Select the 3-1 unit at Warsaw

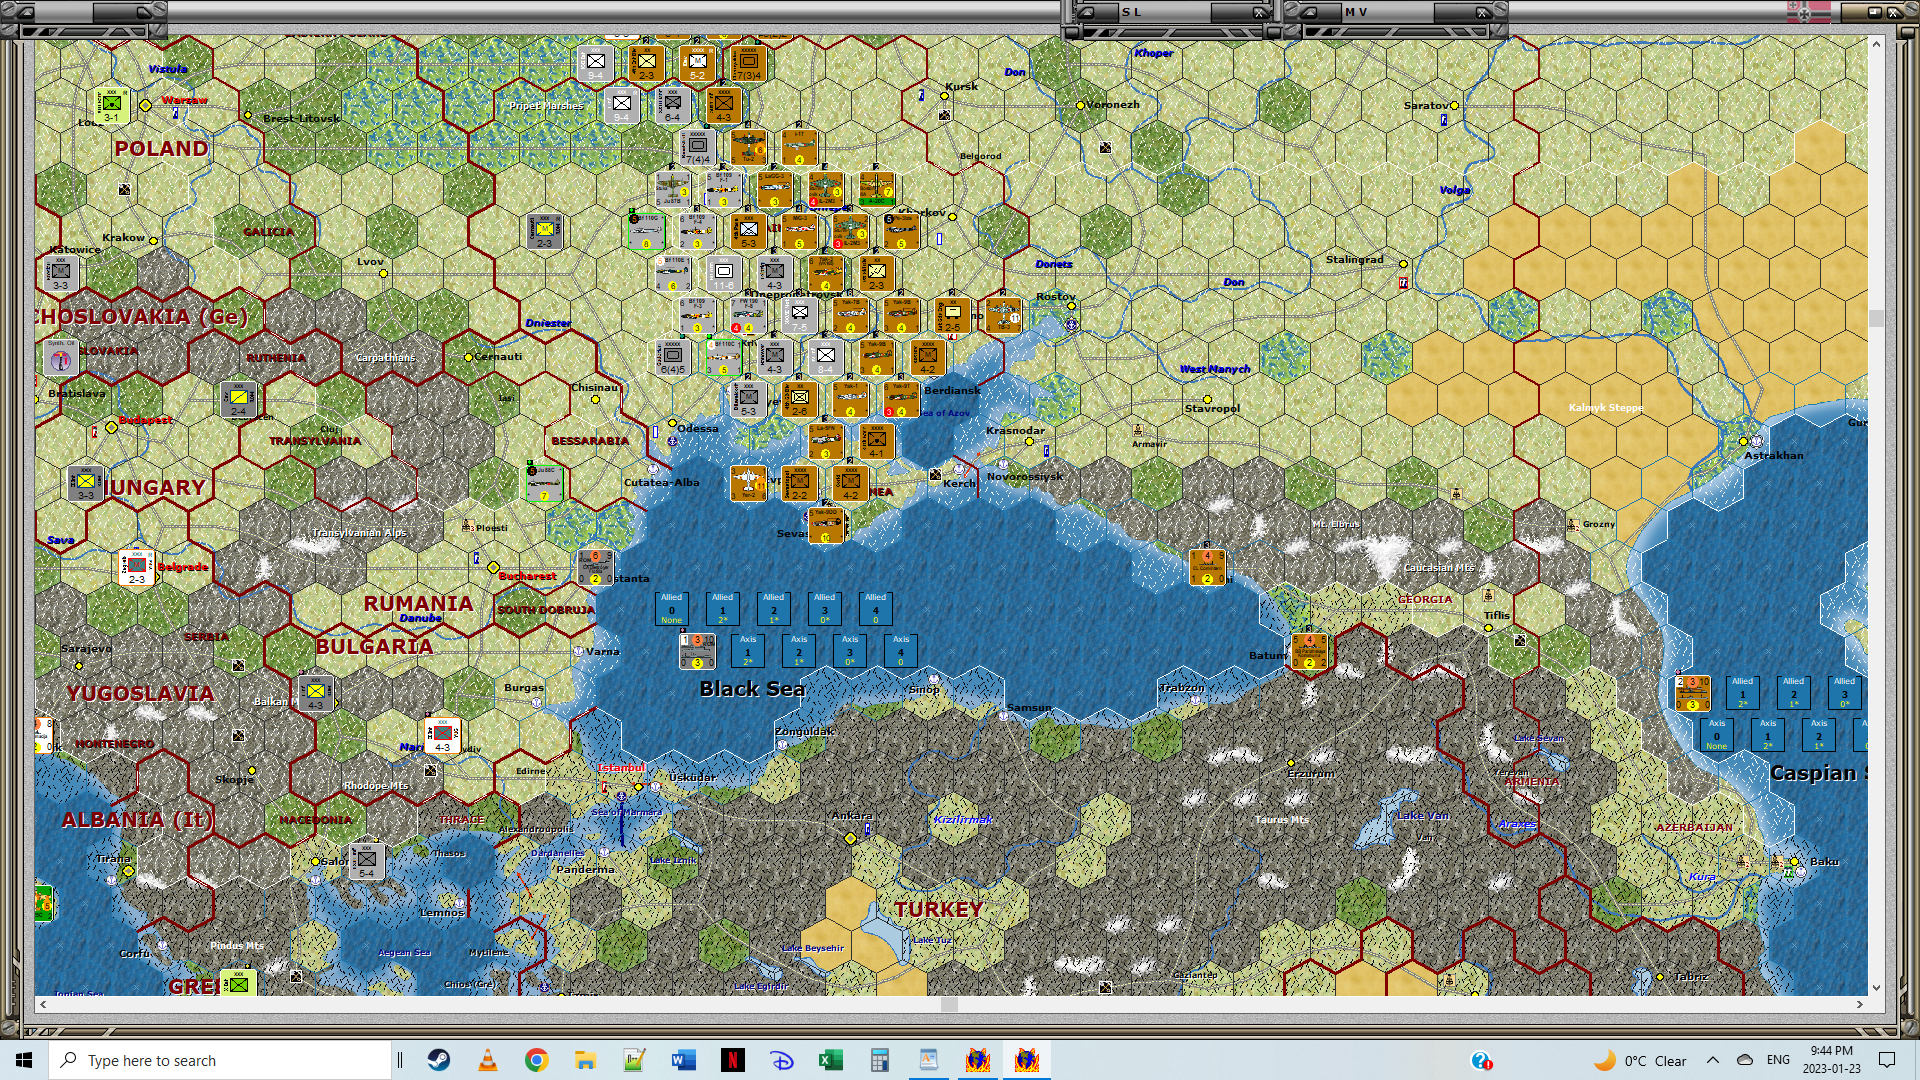point(112,106)
